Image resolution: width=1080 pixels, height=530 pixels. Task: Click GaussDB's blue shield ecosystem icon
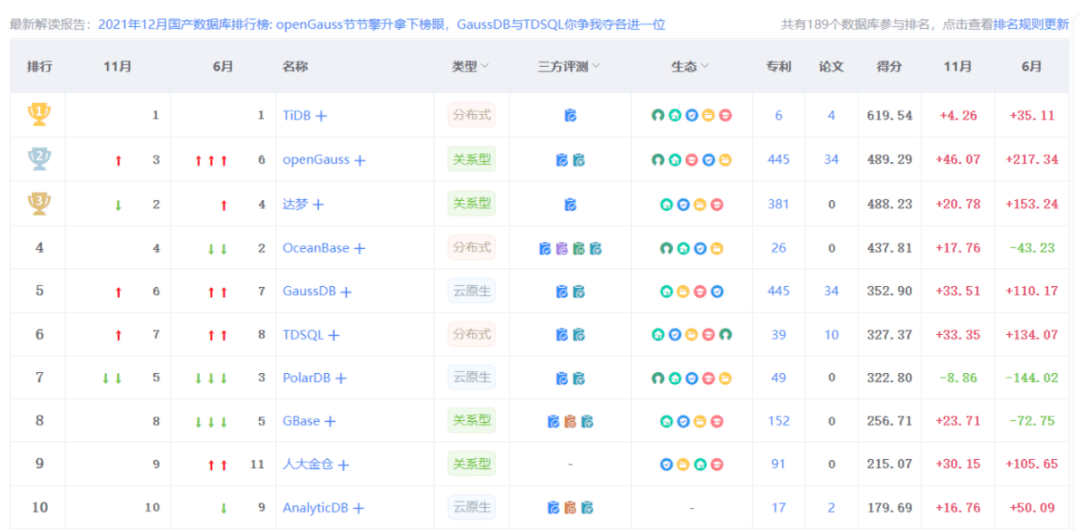(716, 292)
